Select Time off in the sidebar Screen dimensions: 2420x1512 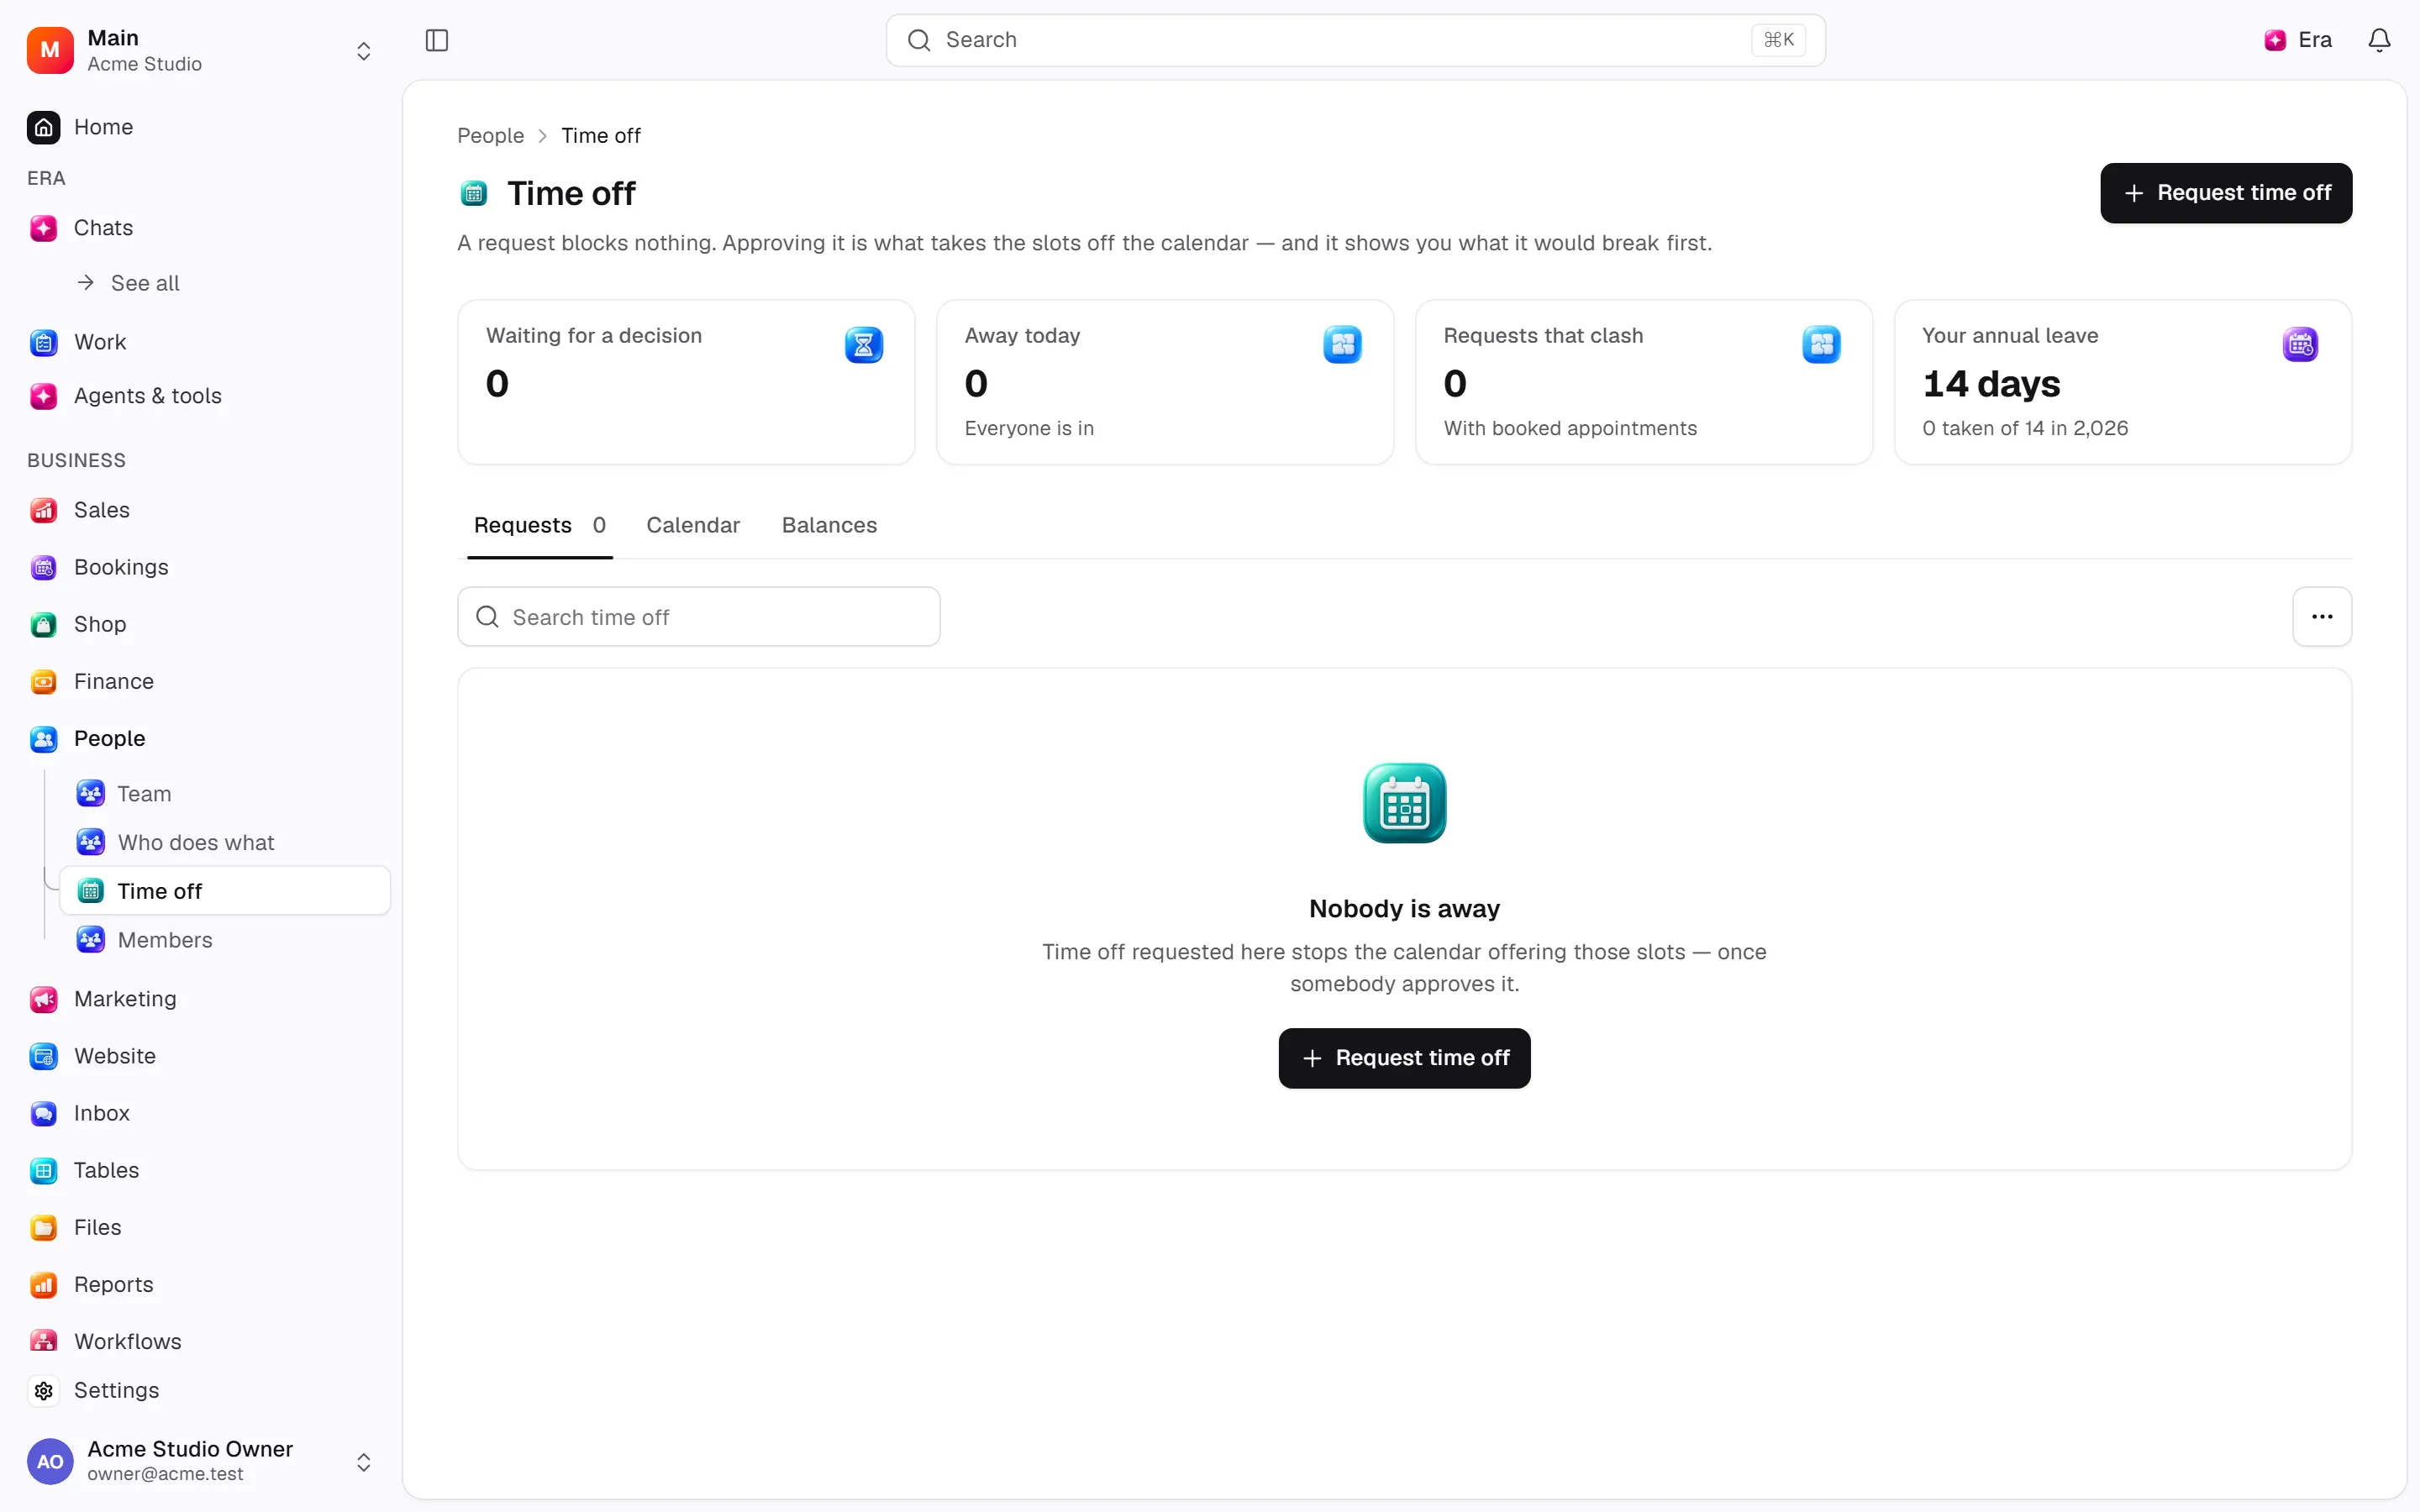pos(225,891)
